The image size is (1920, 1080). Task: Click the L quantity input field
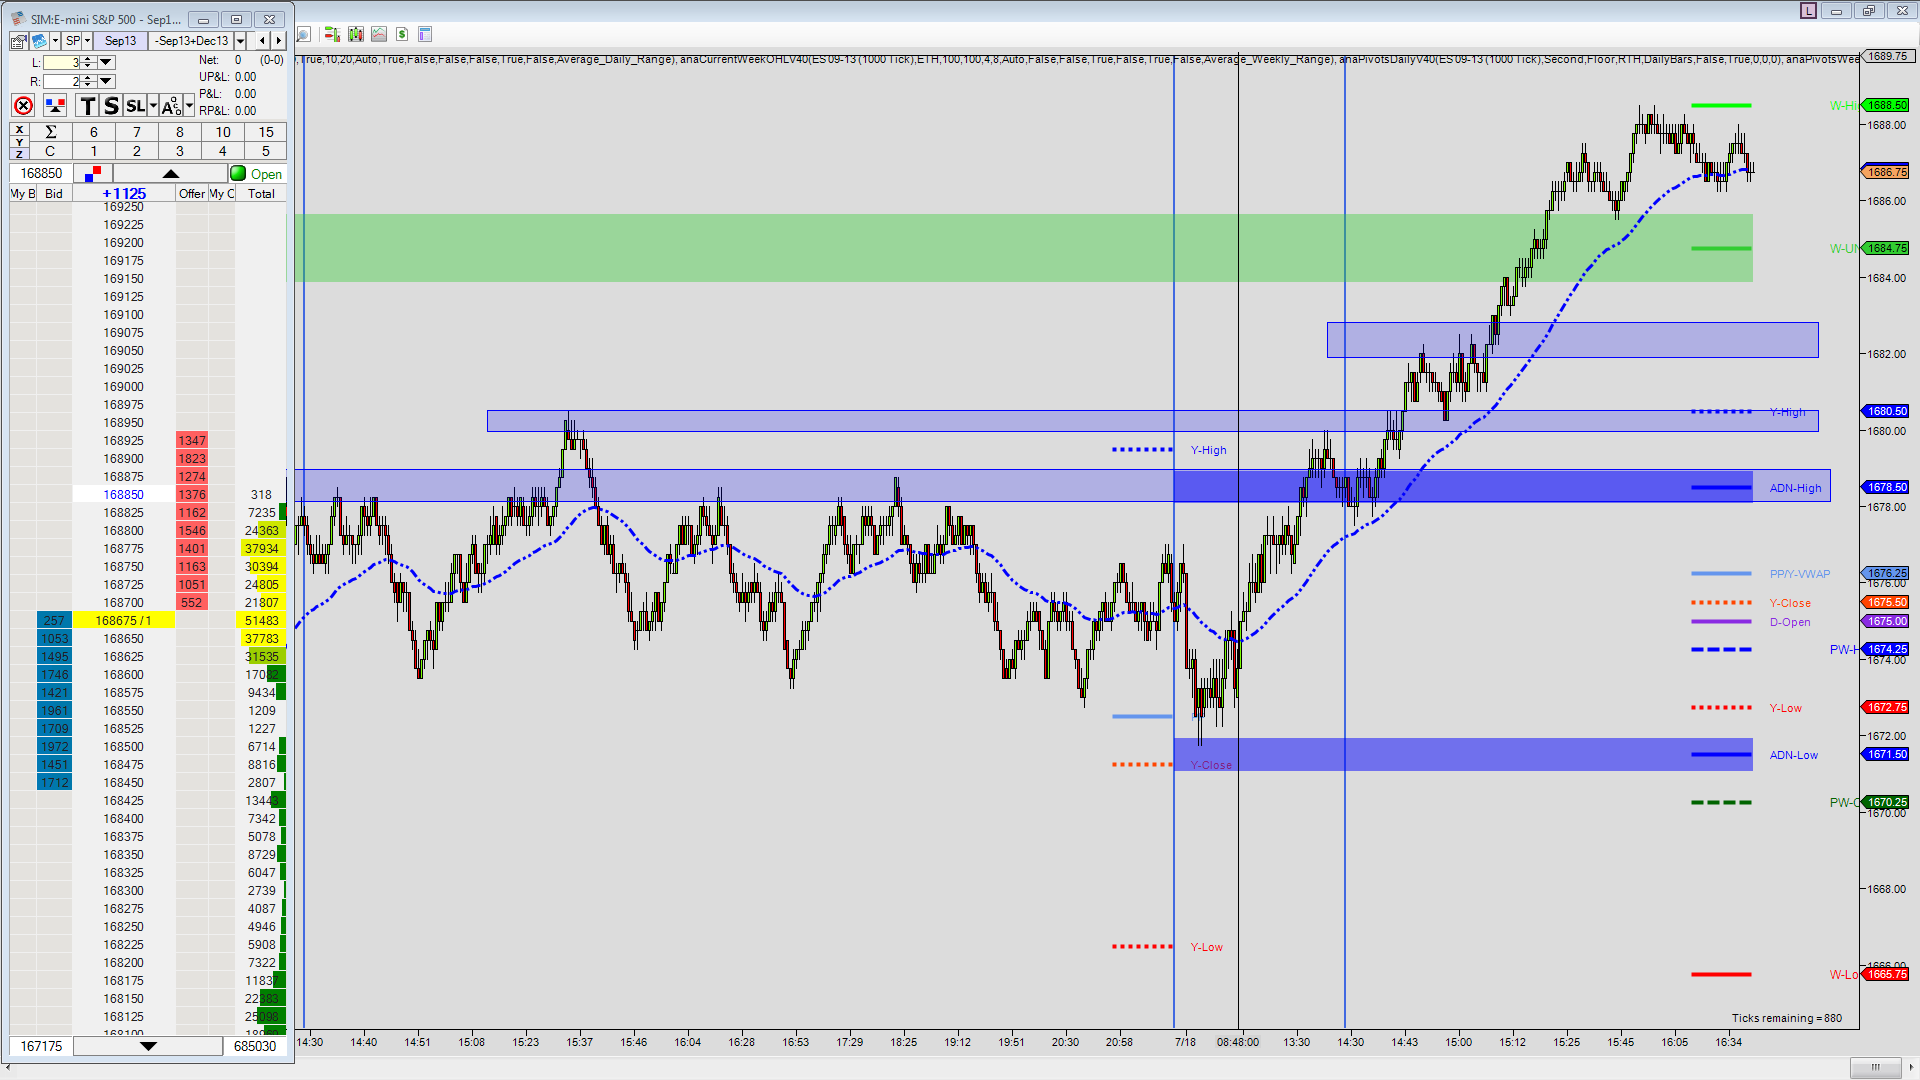click(x=61, y=62)
